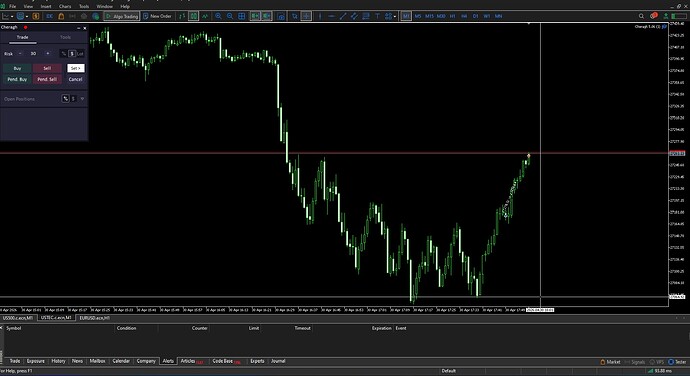This screenshot has width=690, height=376.
Task: Switch chart to MN timeframe
Action: (498, 16)
